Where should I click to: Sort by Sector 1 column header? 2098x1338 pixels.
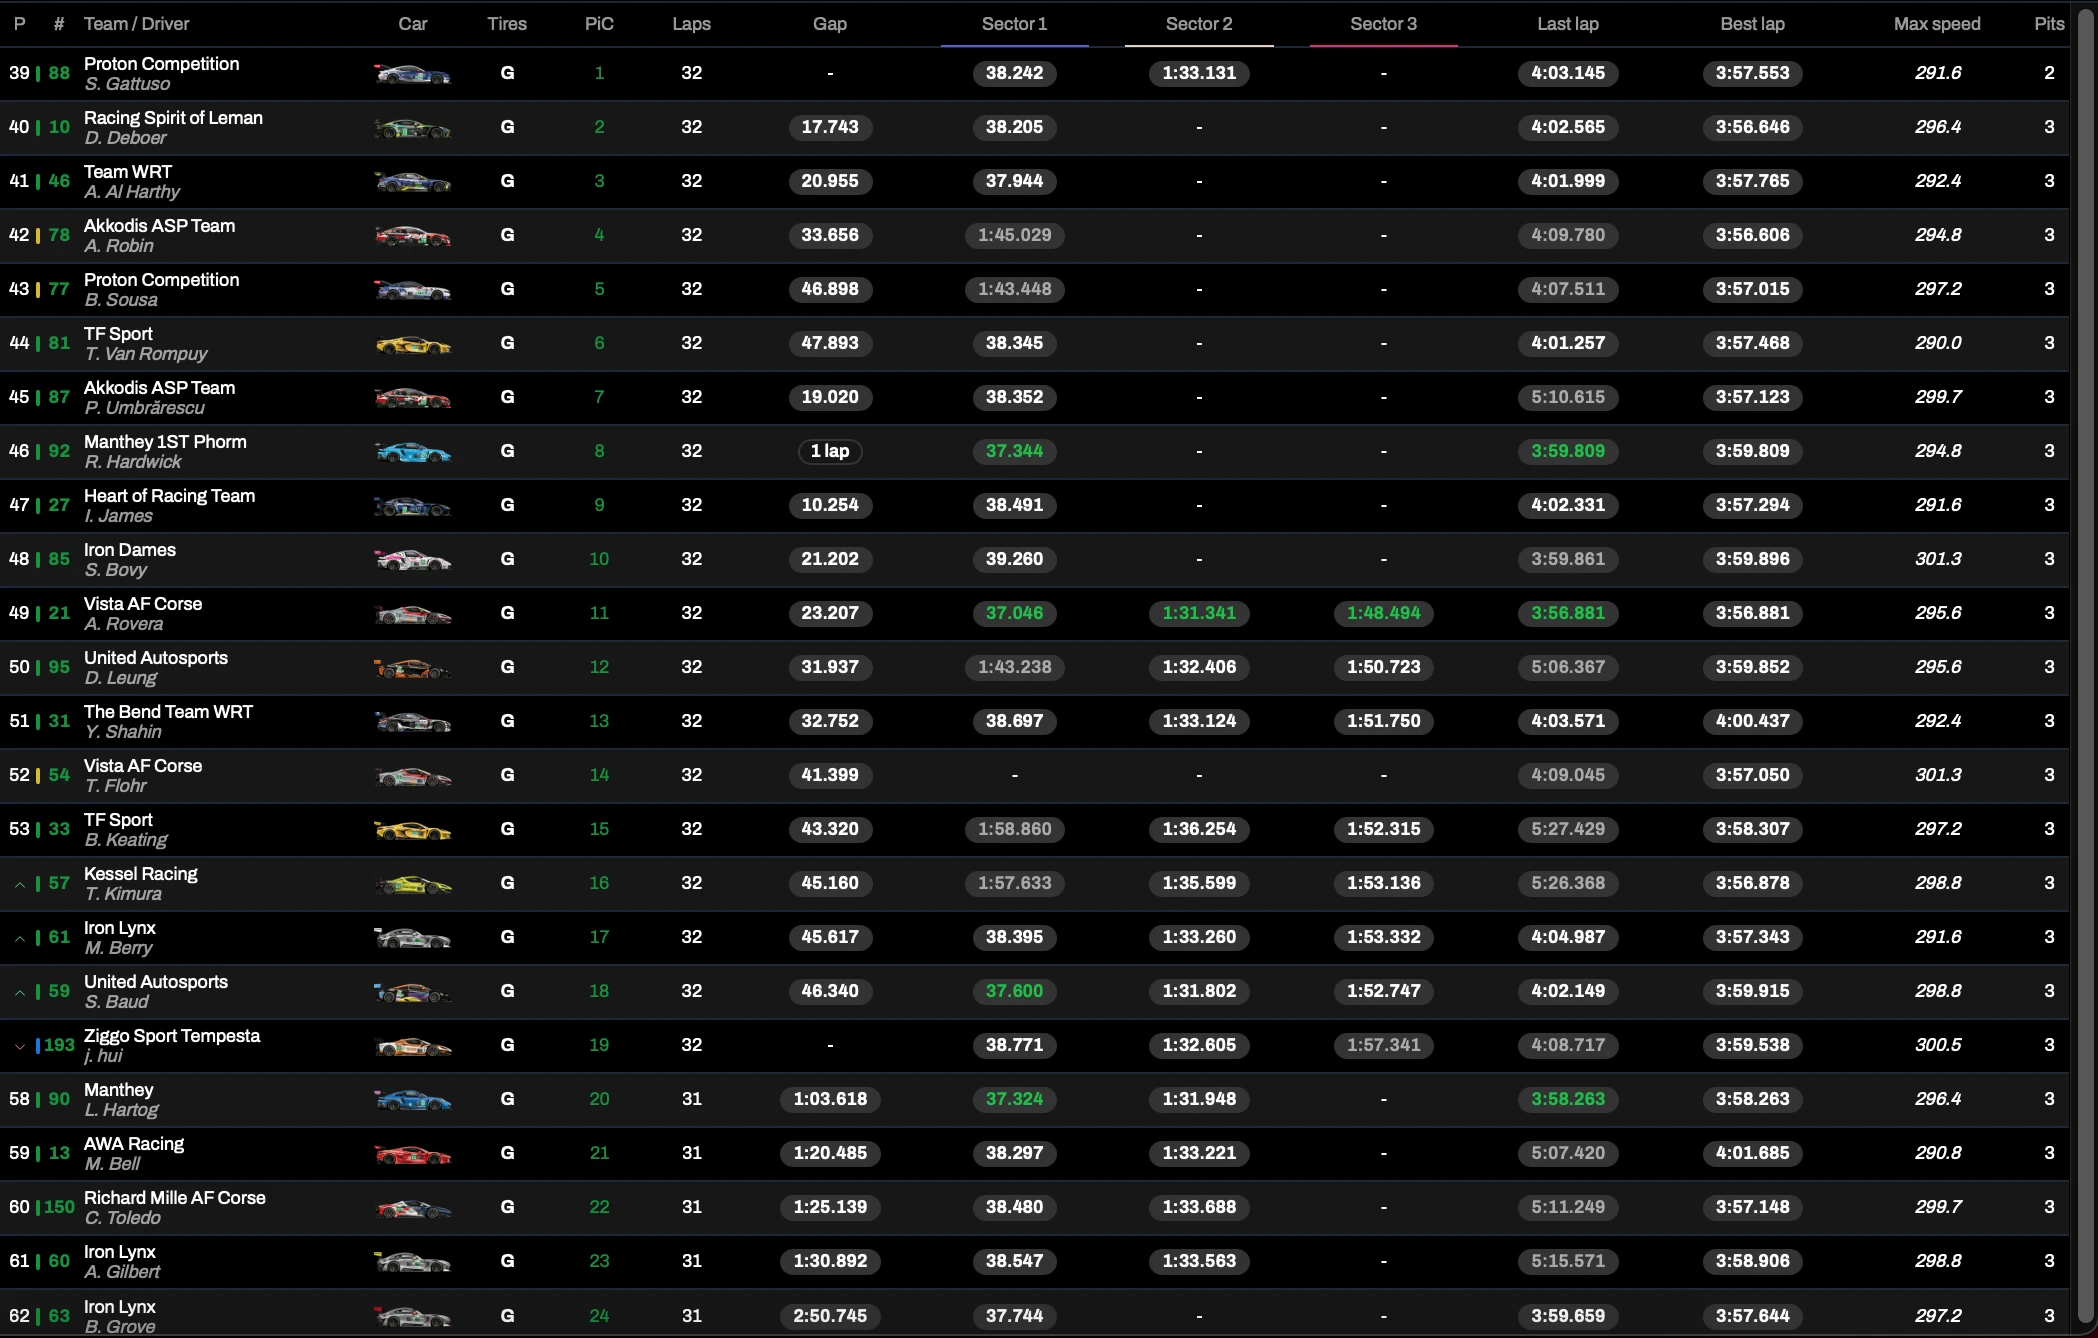coord(1014,24)
